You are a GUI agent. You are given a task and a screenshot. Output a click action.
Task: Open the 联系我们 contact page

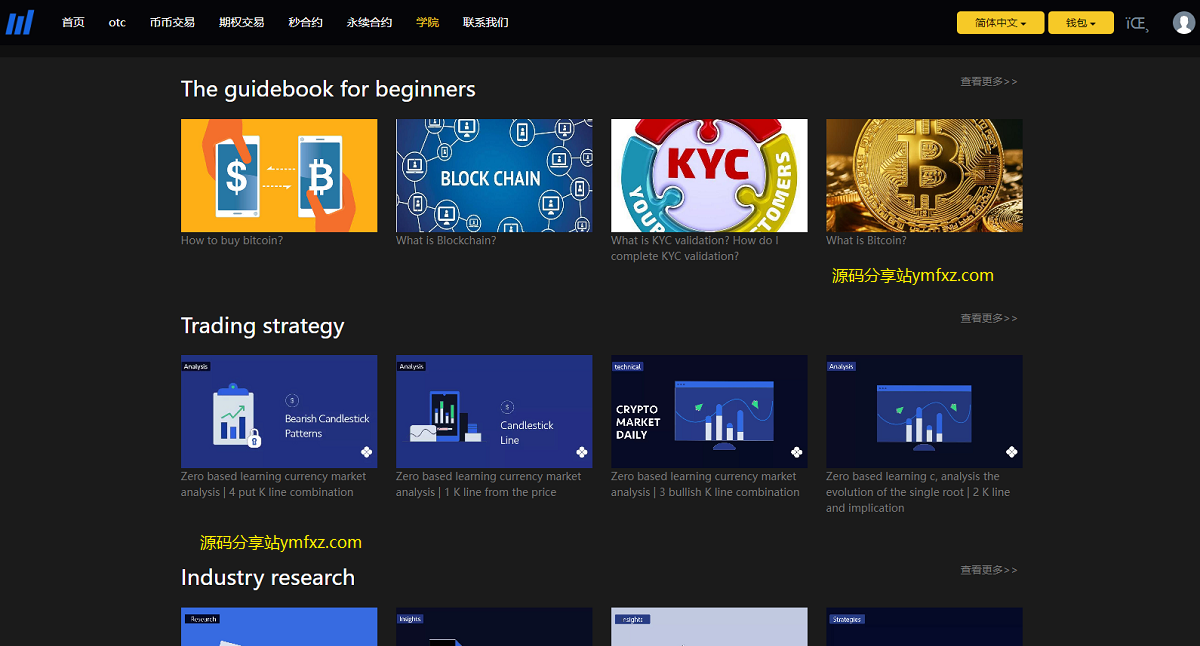pyautogui.click(x=486, y=22)
